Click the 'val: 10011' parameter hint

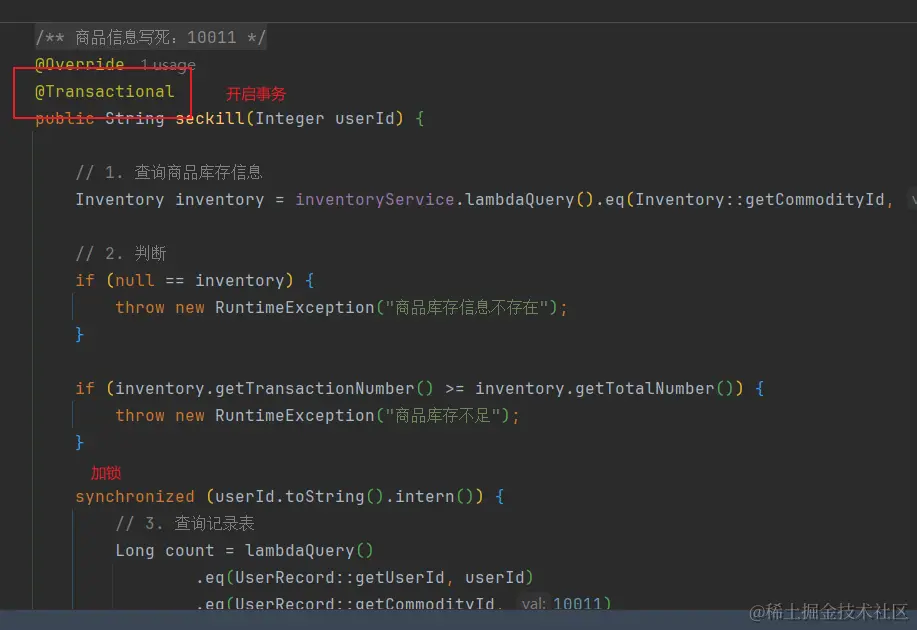click(x=561, y=603)
